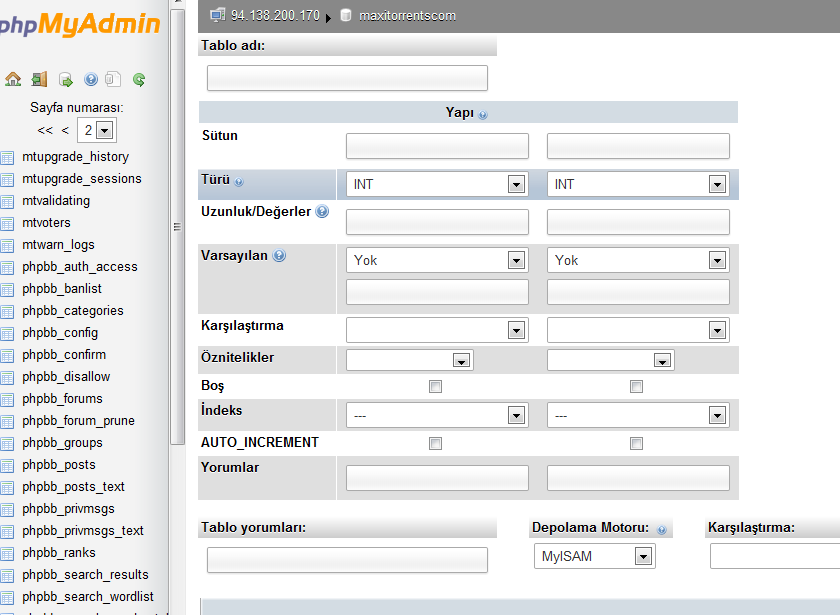This screenshot has width=840, height=615.
Task: Open the phpbb_auth_access table
Action: tap(80, 267)
